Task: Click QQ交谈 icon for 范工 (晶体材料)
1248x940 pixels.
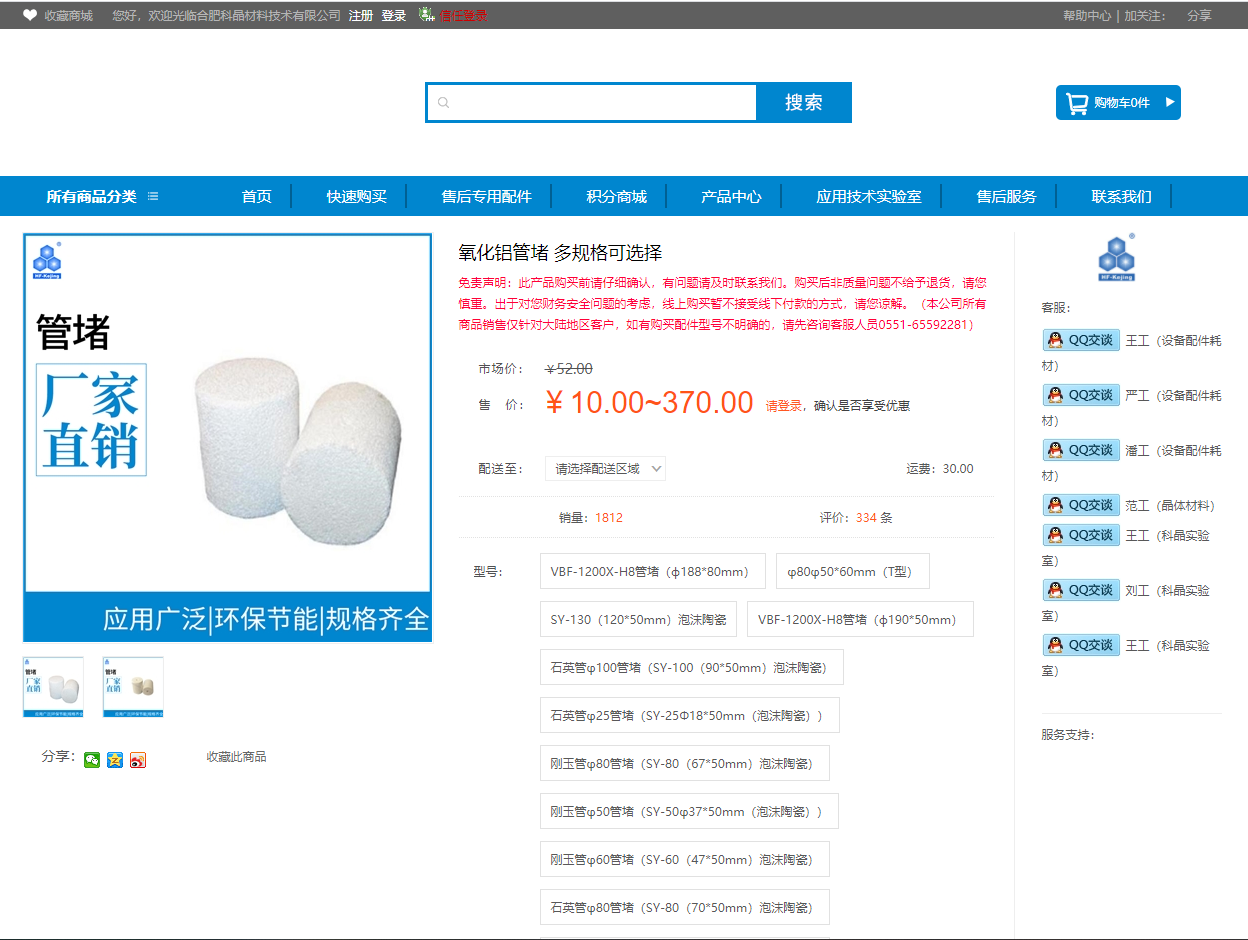Action: pos(1080,505)
